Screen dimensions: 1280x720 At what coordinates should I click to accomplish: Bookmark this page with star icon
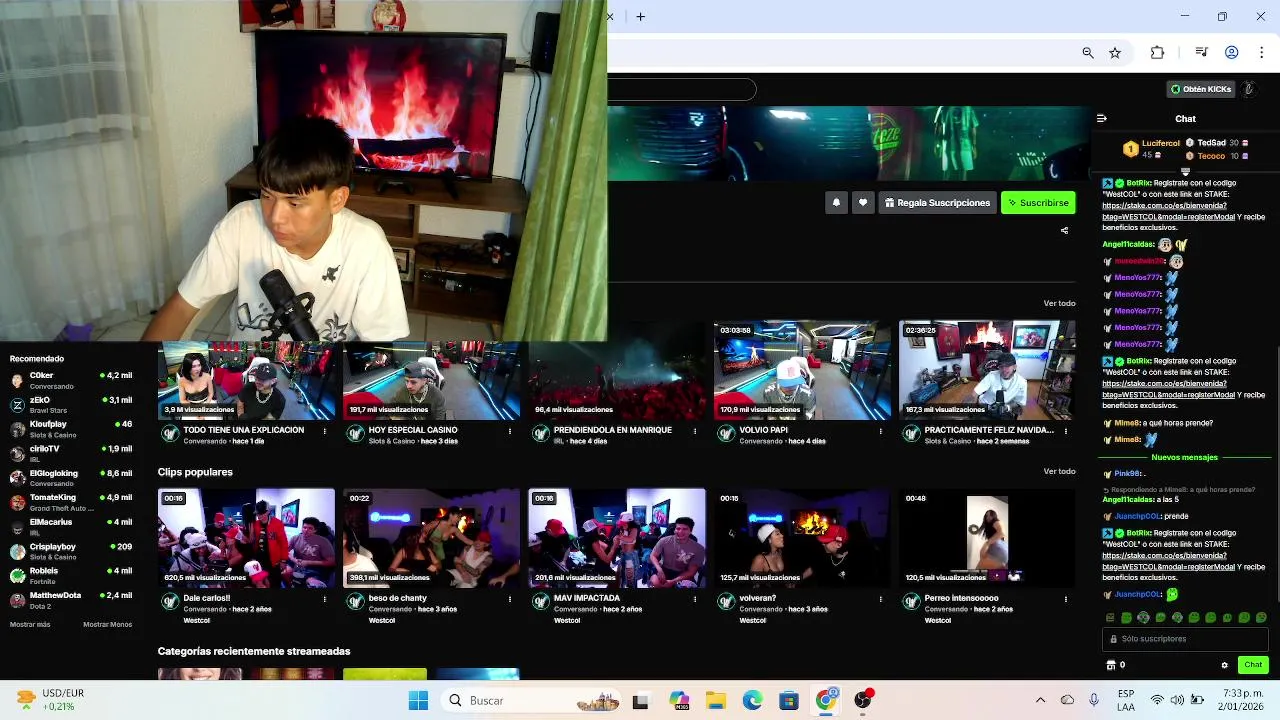pos(1115,53)
